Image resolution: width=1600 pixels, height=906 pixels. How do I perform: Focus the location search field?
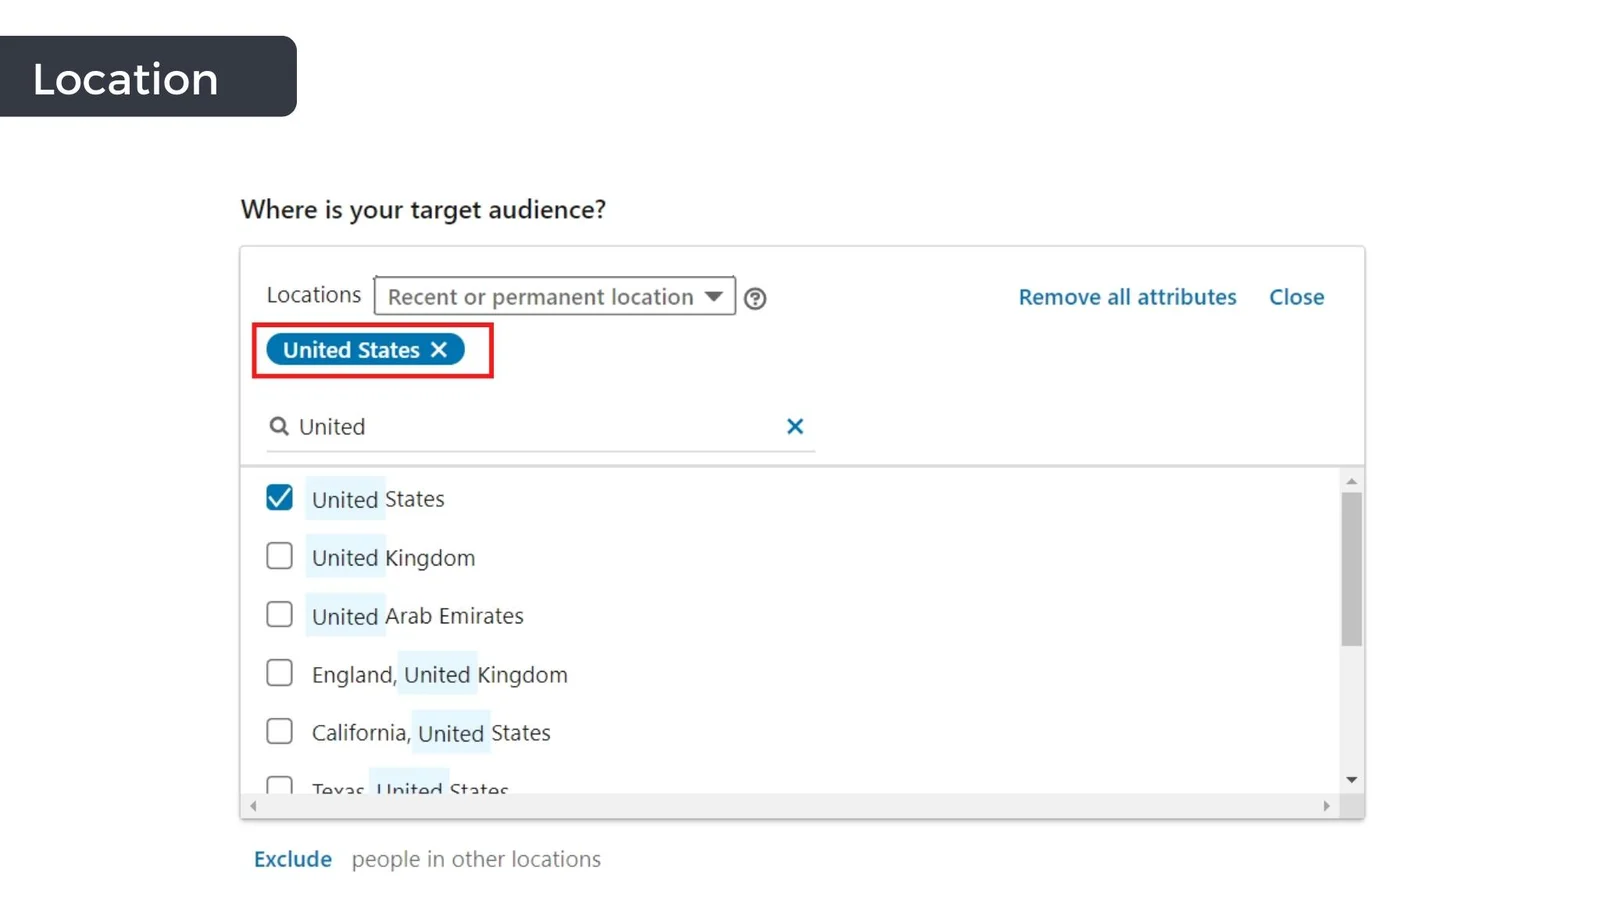click(540, 427)
